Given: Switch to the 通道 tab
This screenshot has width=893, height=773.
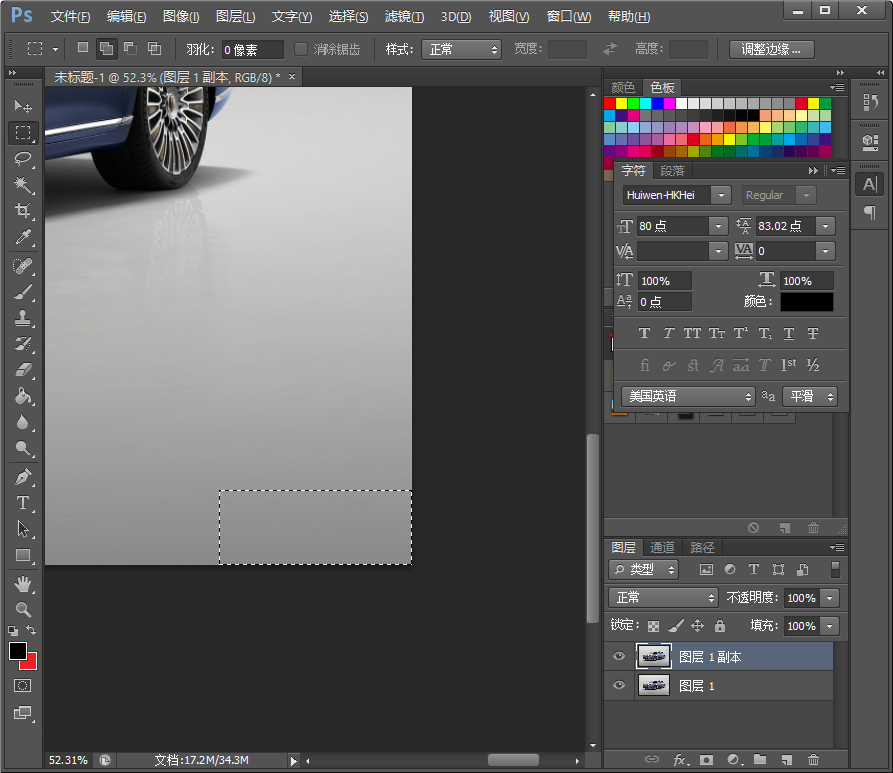Looking at the screenshot, I should [x=662, y=547].
